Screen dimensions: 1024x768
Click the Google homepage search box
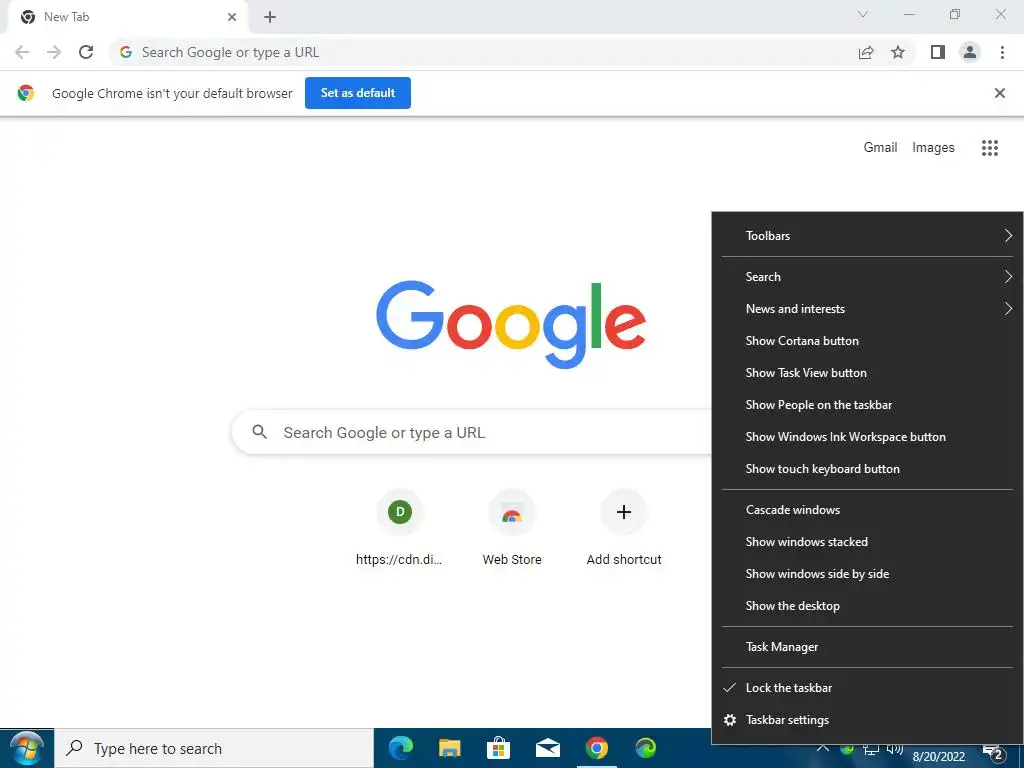[472, 432]
